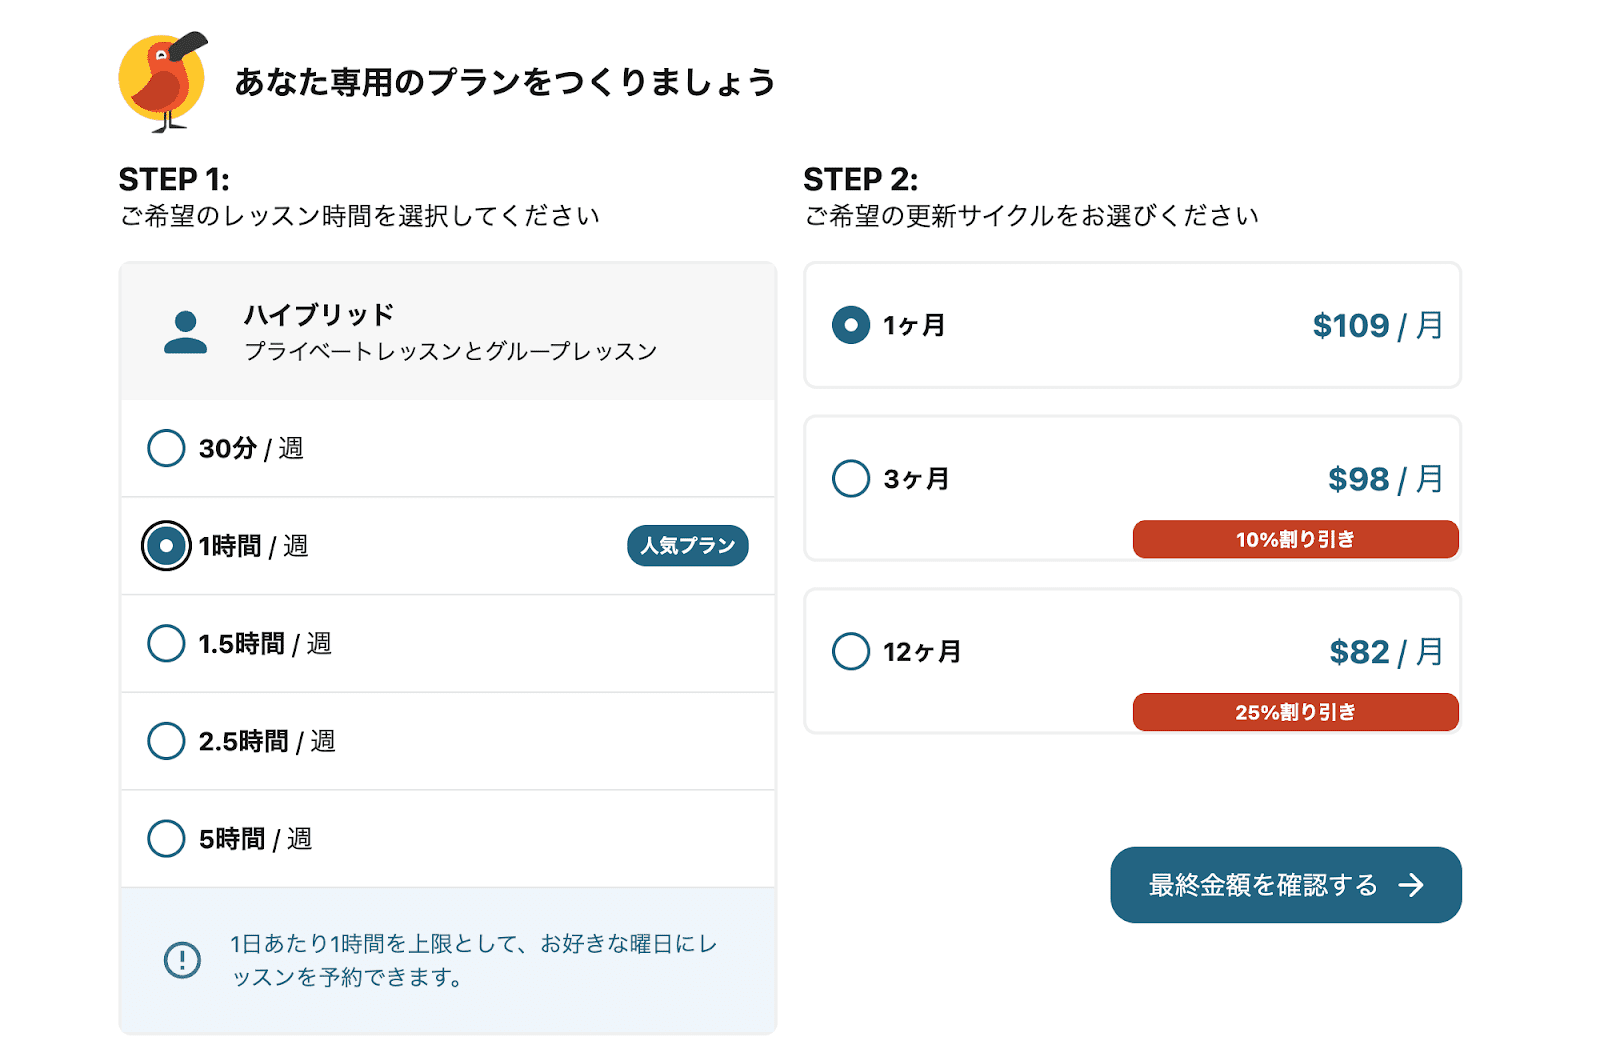Click the $98 / 月 price label
Viewport: 1600px width, 1053px height.
pyautogui.click(x=1385, y=479)
